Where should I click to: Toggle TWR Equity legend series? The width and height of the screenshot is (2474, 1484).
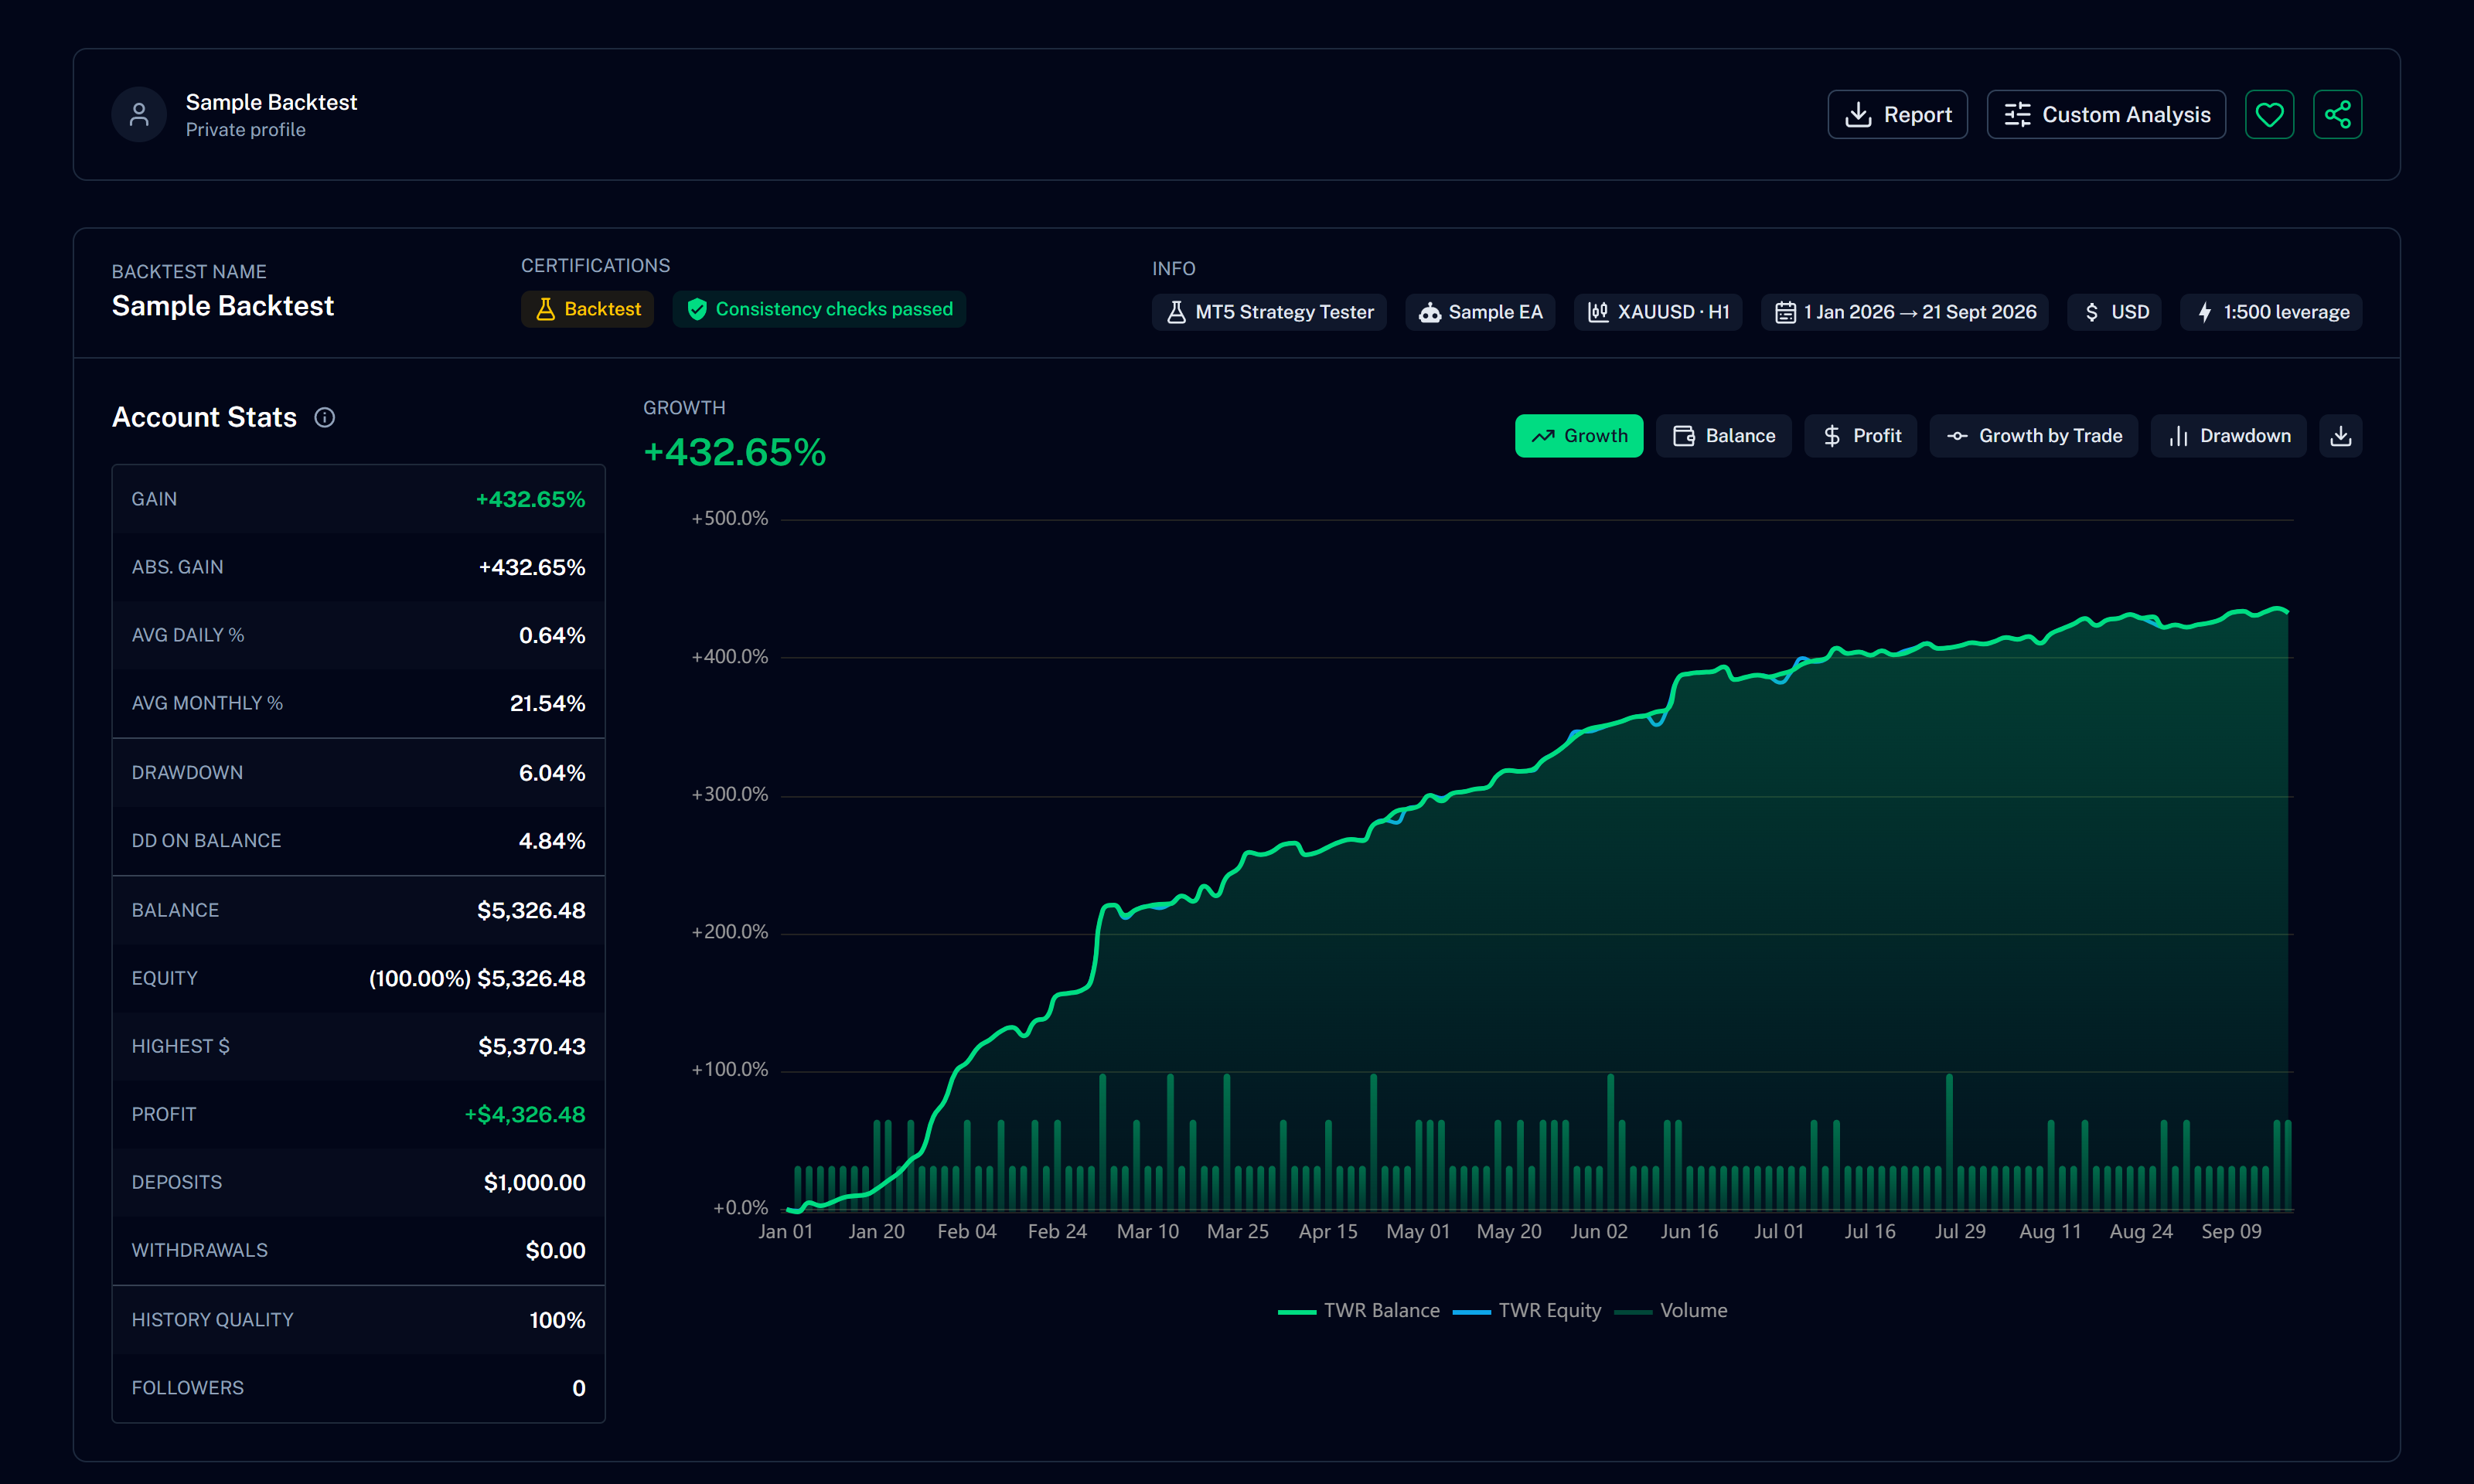pos(1527,1310)
